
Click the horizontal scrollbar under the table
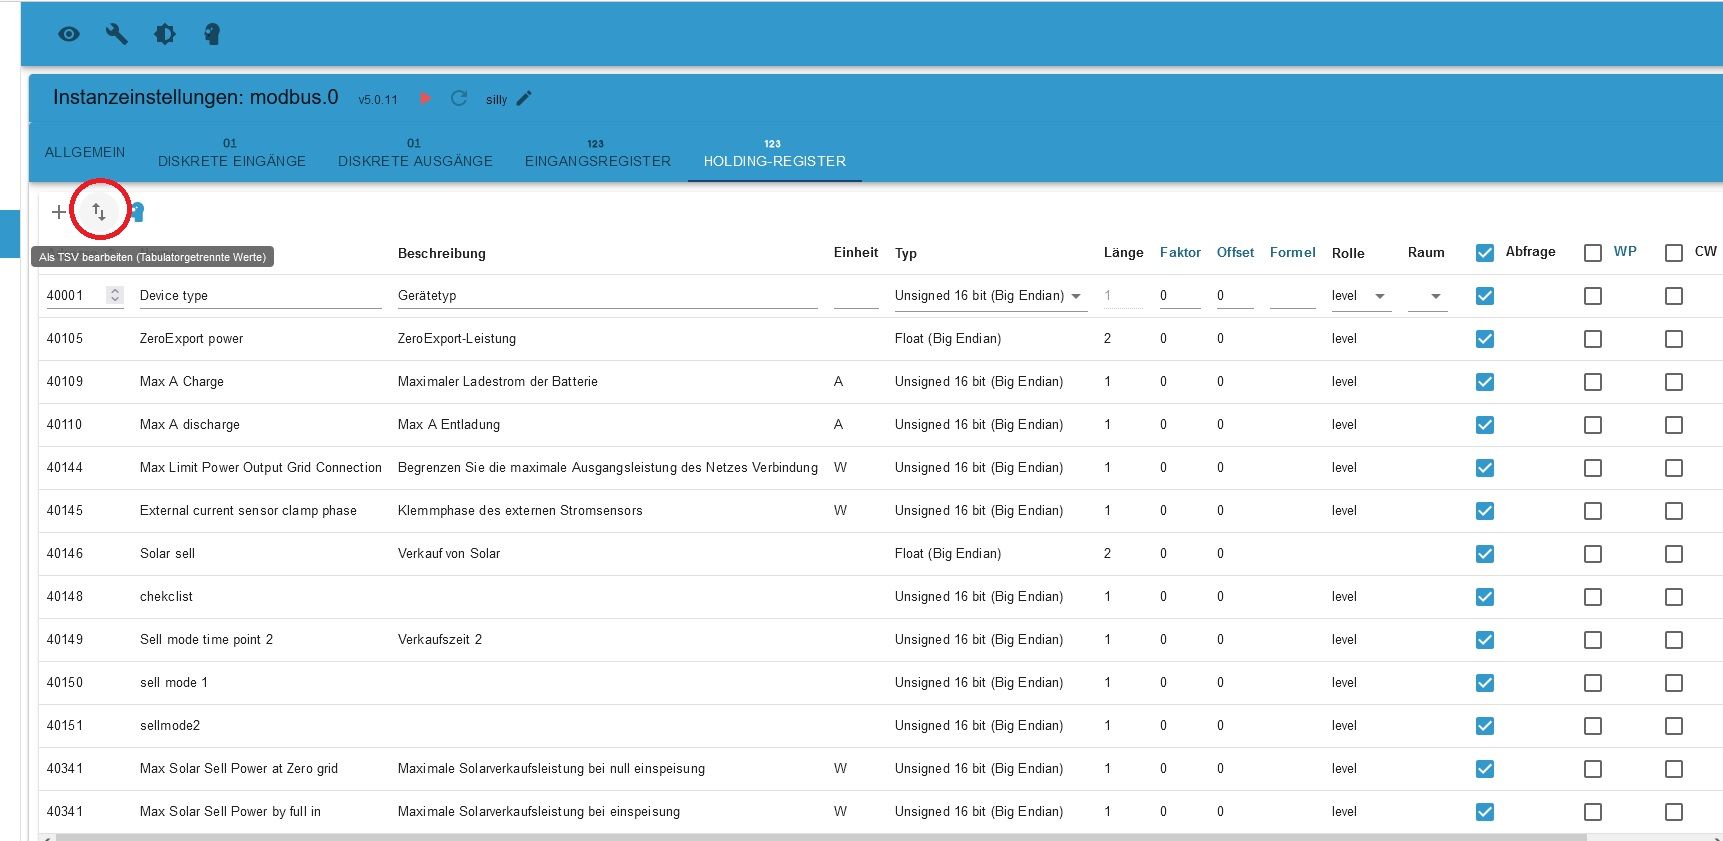click(x=820, y=837)
